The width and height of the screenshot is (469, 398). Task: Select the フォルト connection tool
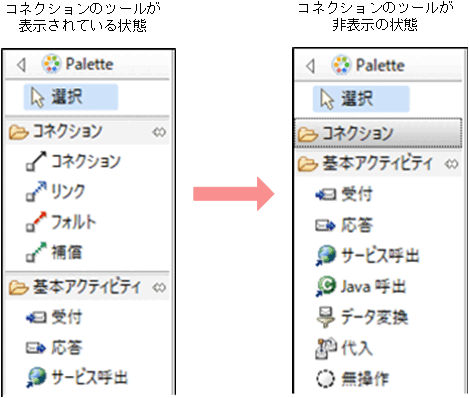click(x=61, y=222)
